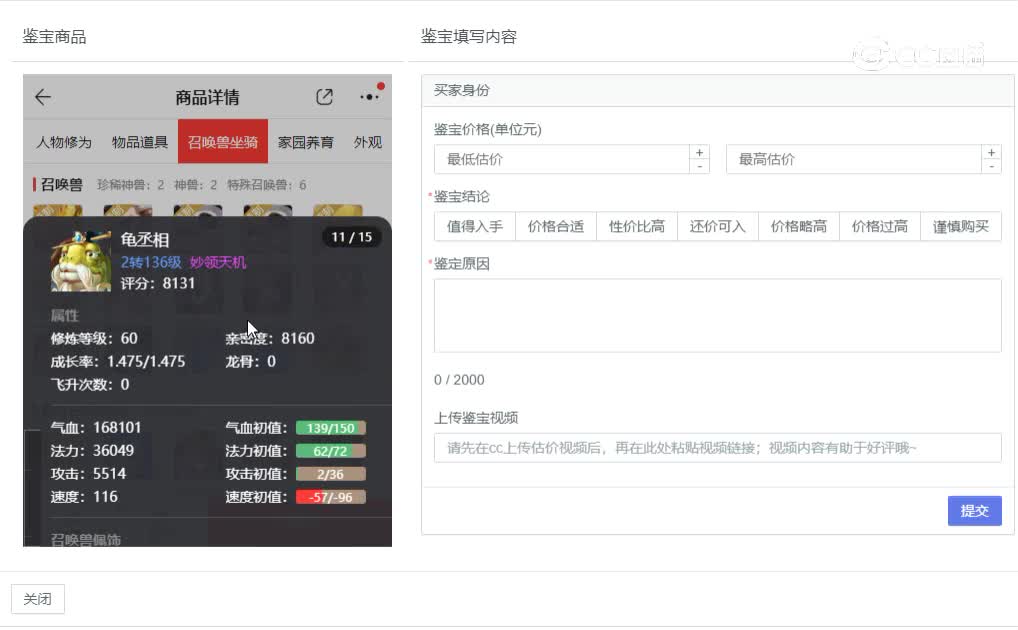Image resolution: width=1018 pixels, height=630 pixels.
Task: Click the 11 / 15 page counter badge
Action: (x=351, y=237)
